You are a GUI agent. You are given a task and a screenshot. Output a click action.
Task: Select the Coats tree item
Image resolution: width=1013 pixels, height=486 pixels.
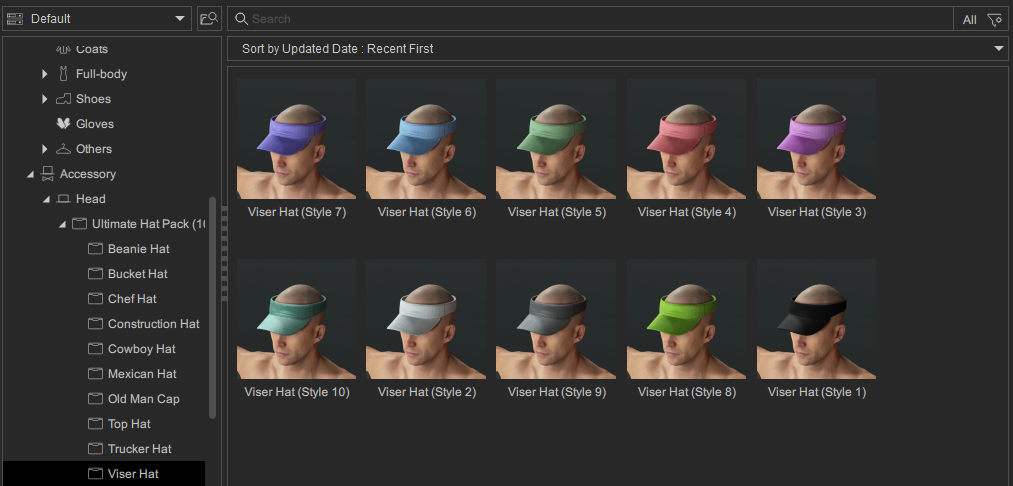[x=92, y=49]
